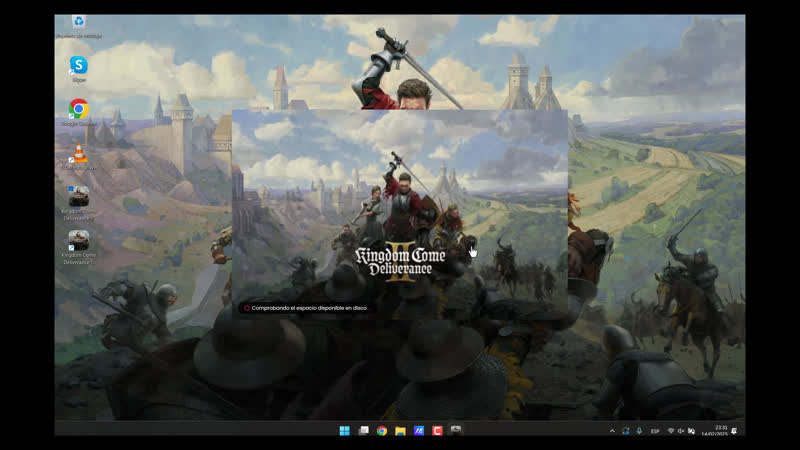Click the muted volume tray icon

click(x=681, y=431)
